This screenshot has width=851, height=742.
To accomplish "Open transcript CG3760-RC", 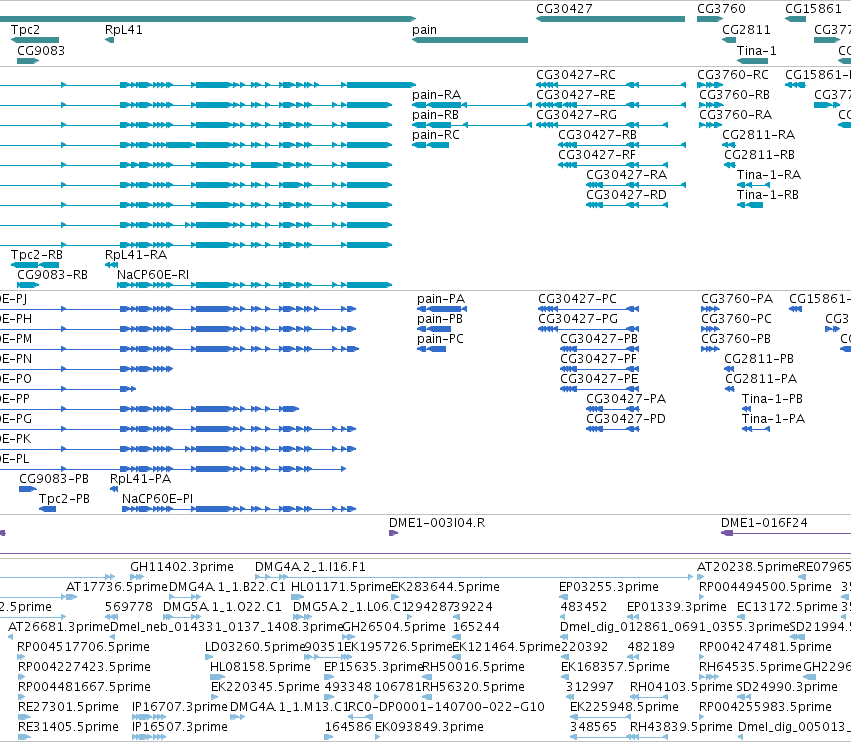I will pos(733,75).
